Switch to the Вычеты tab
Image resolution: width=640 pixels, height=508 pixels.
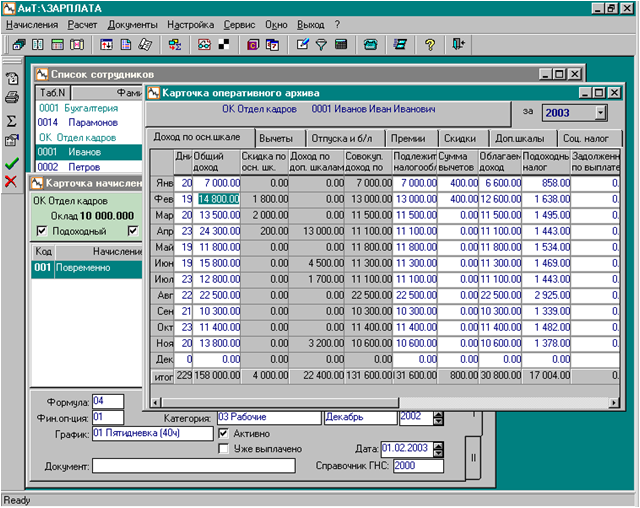point(277,138)
